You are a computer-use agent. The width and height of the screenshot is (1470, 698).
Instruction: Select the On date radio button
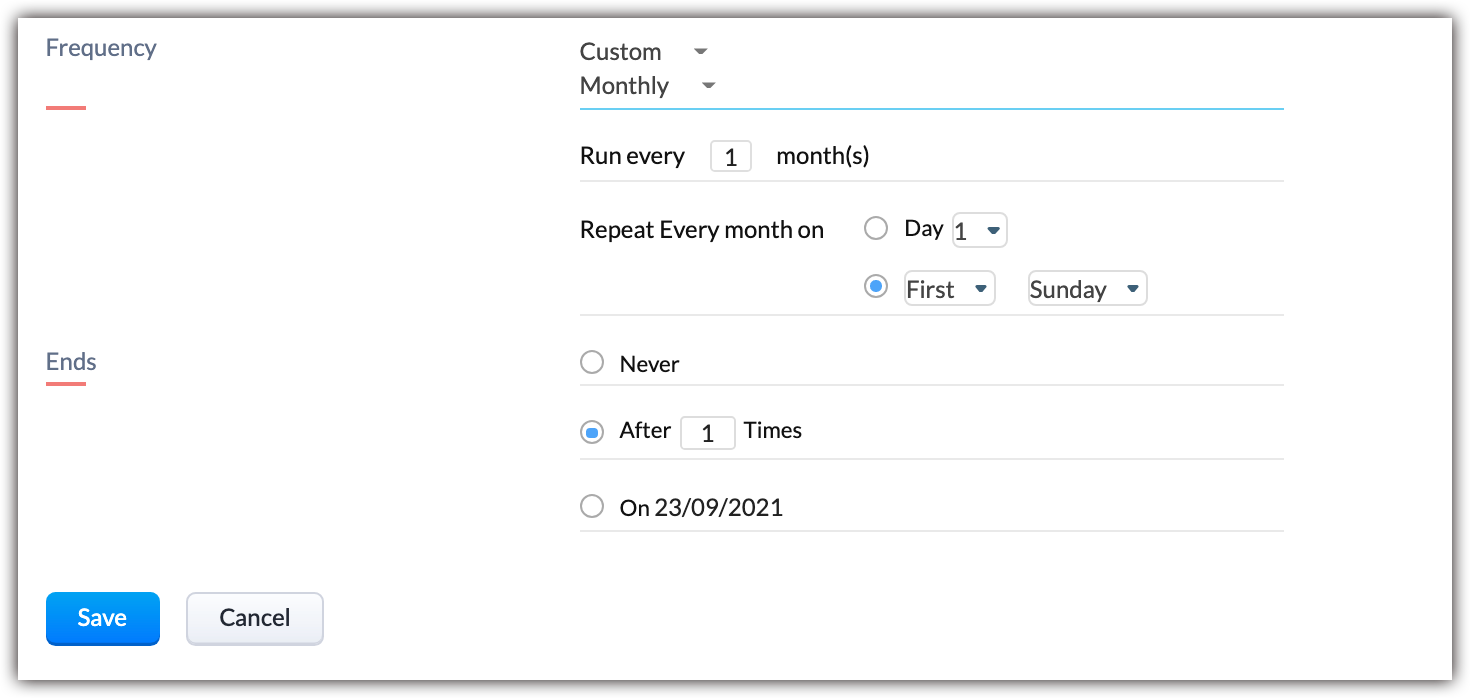(592, 506)
